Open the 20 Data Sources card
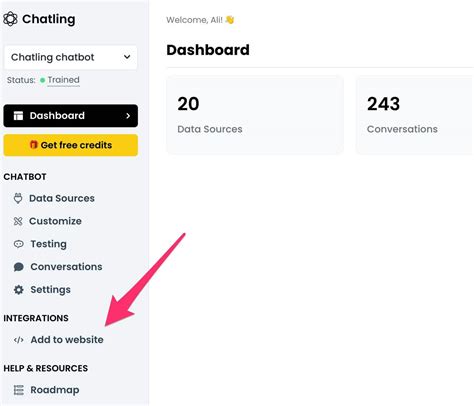The width and height of the screenshot is (474, 406). click(x=255, y=115)
